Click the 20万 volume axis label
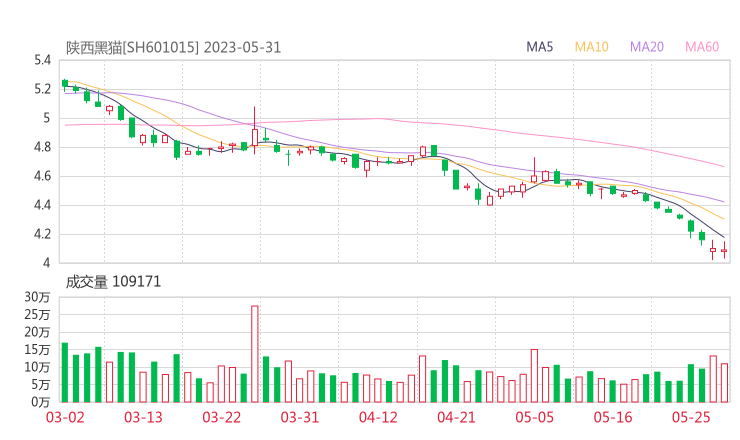Screen dimensions: 740x440 [x=37, y=332]
